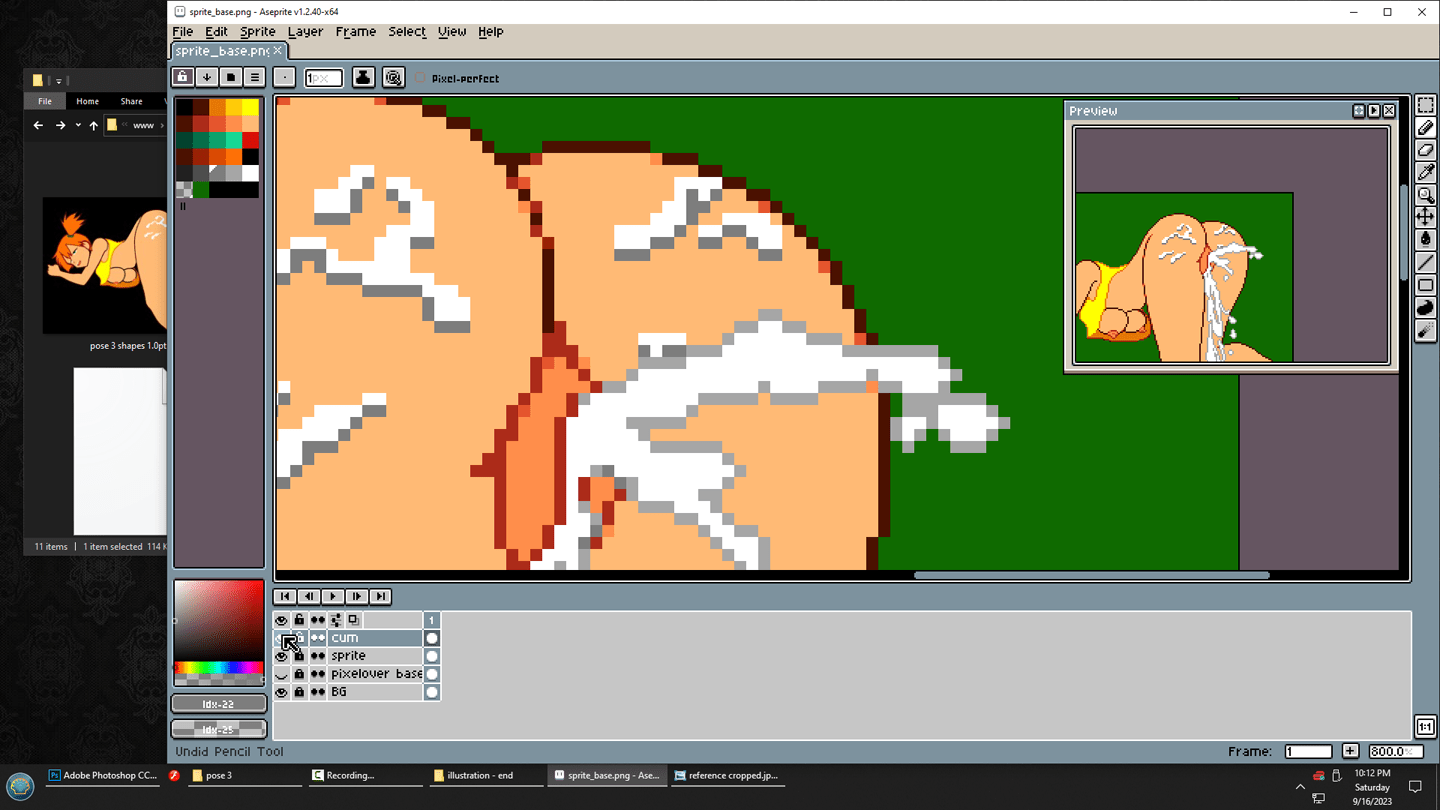
Task: Open the zoom level 800.0 combo box
Action: pos(1394,751)
